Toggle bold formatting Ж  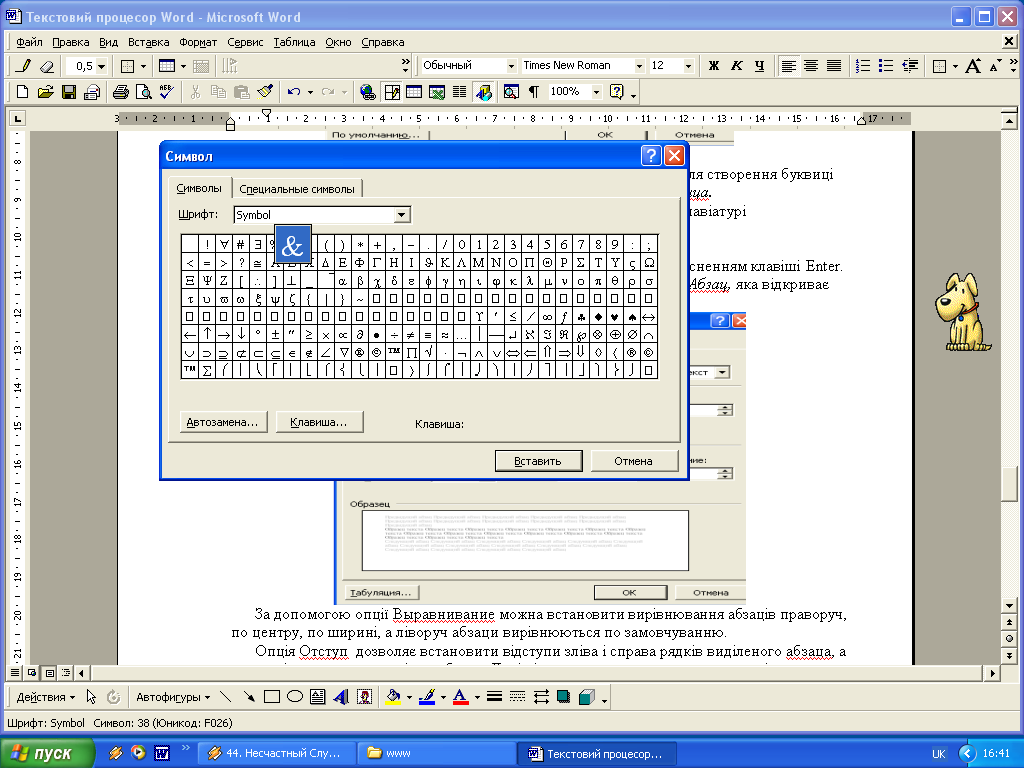pyautogui.click(x=713, y=66)
